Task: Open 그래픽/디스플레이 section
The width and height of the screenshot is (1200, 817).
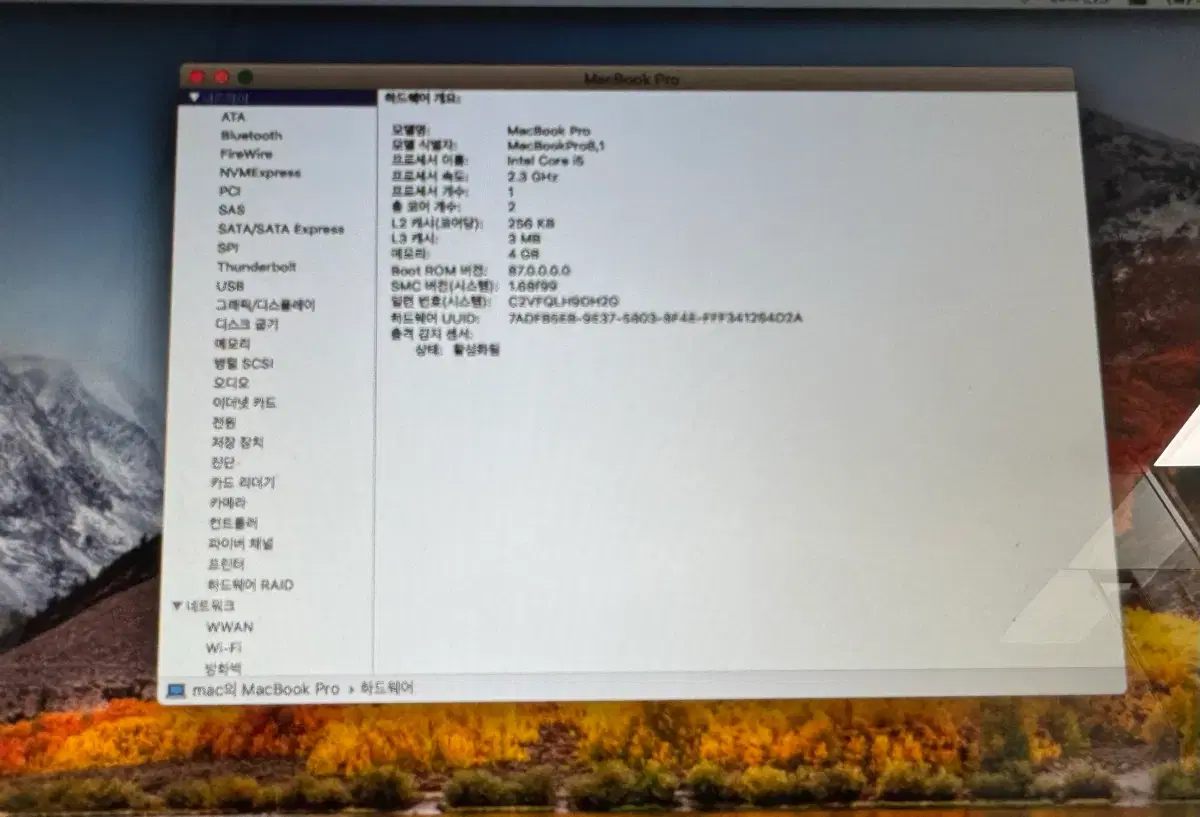Action: [x=265, y=305]
